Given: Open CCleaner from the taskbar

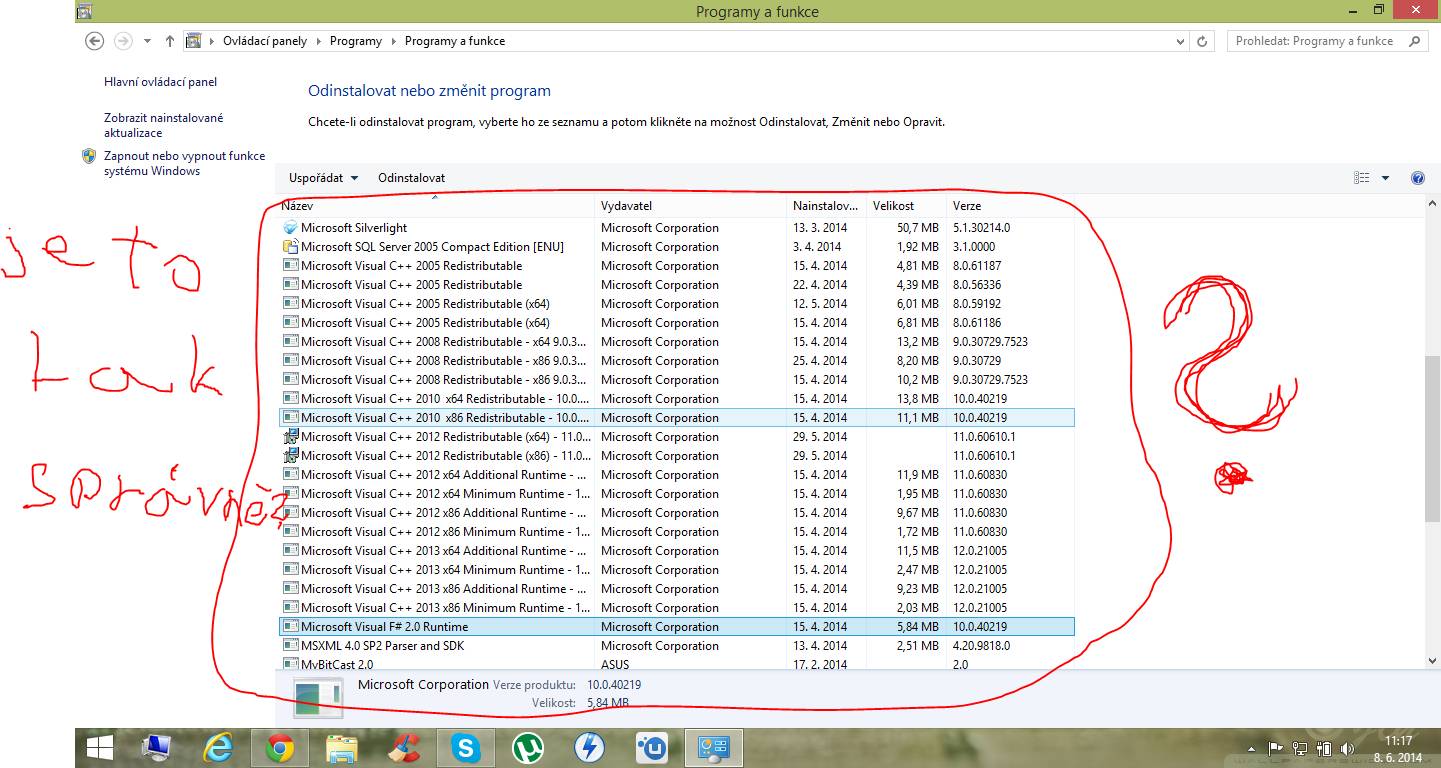Looking at the screenshot, I should tap(403, 748).
